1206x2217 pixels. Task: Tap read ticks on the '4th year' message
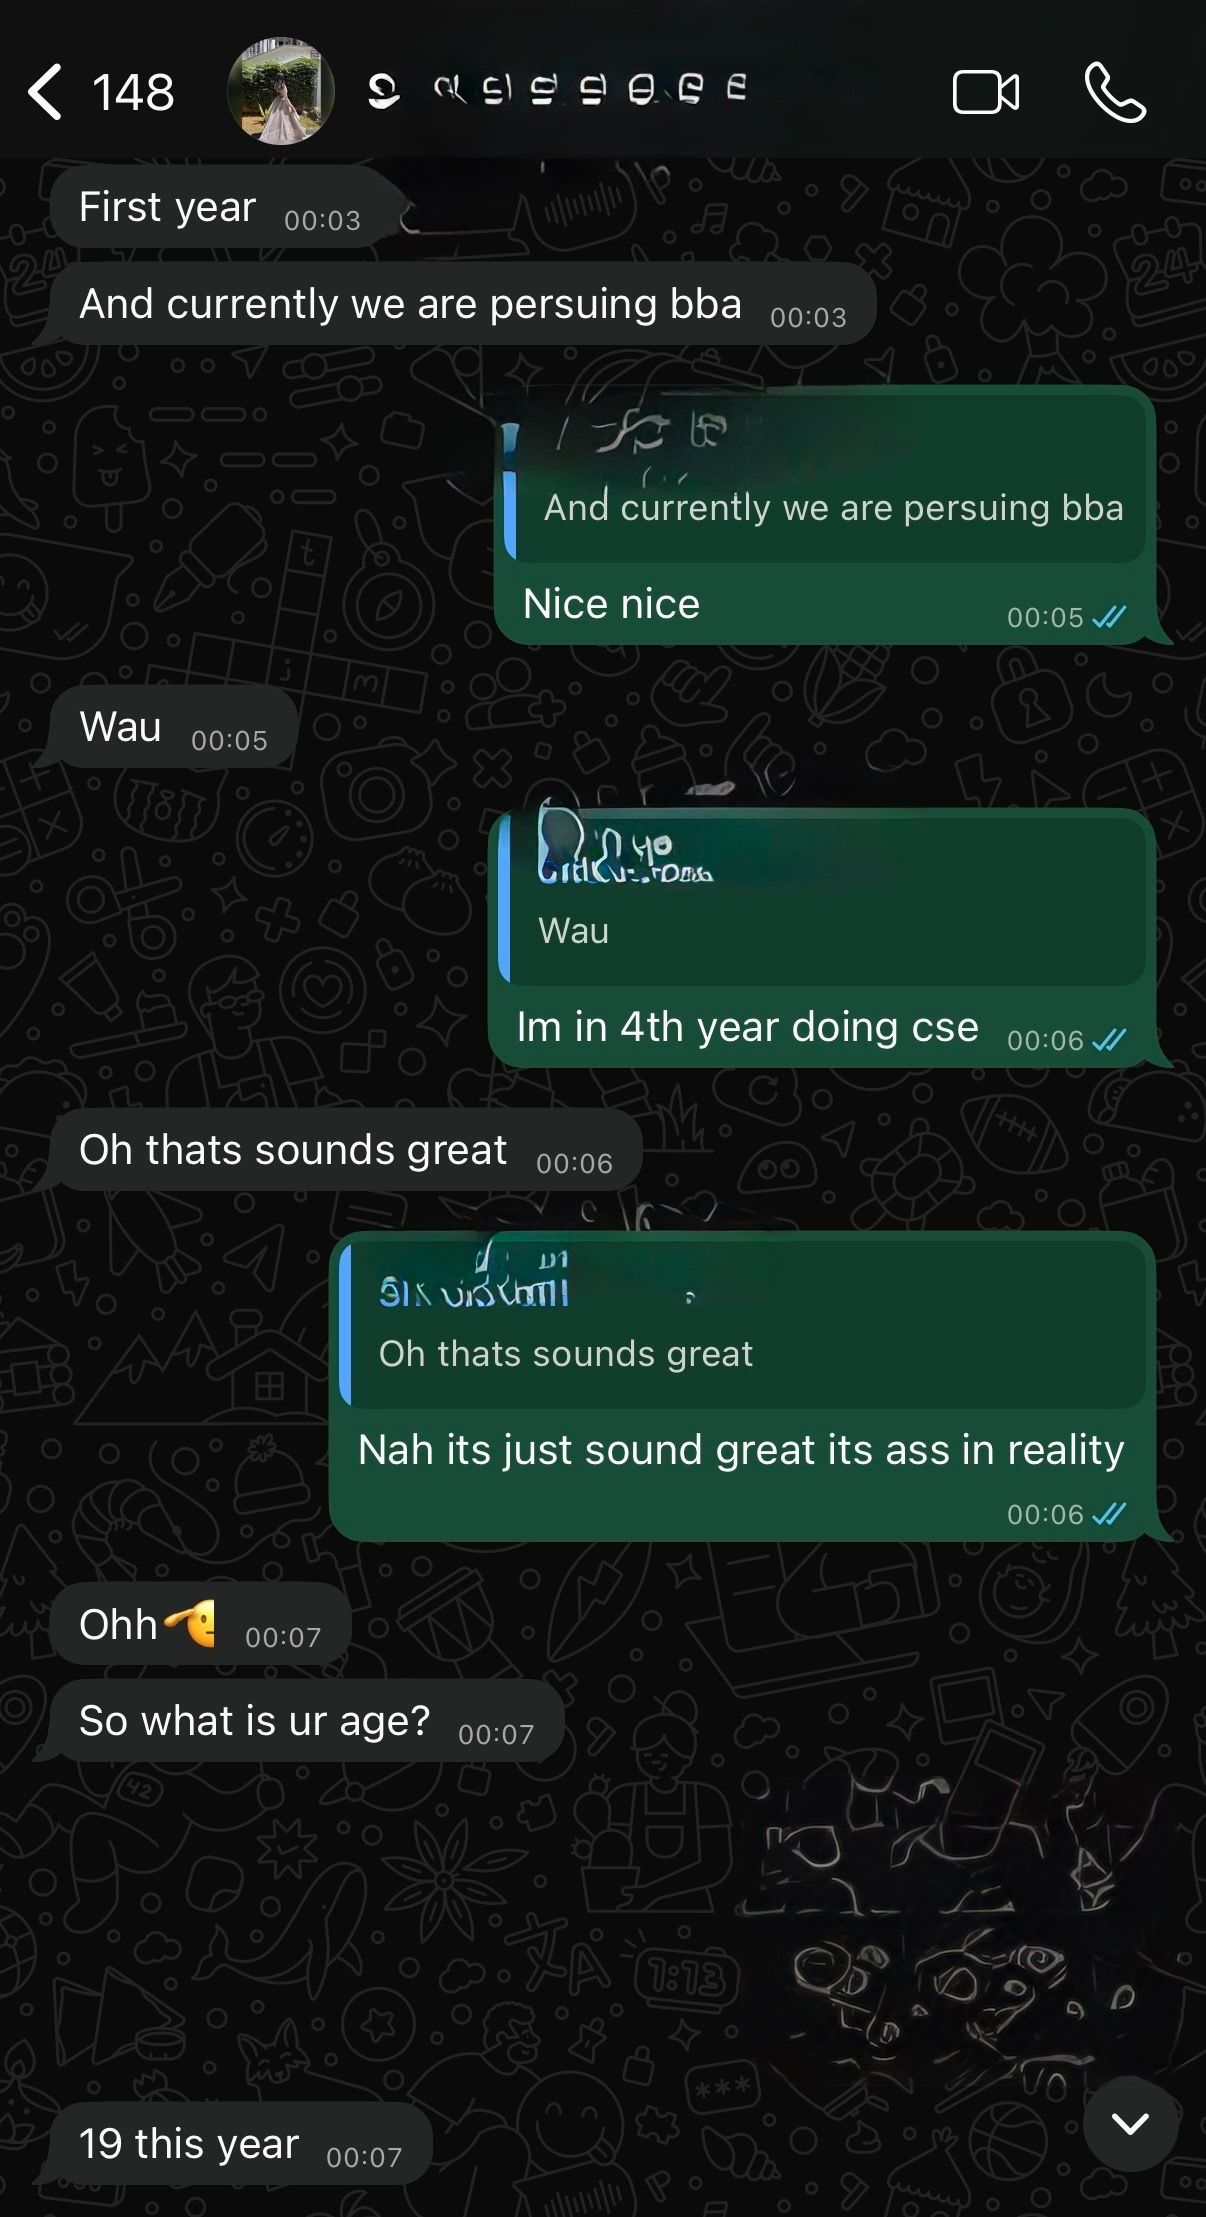1109,1040
